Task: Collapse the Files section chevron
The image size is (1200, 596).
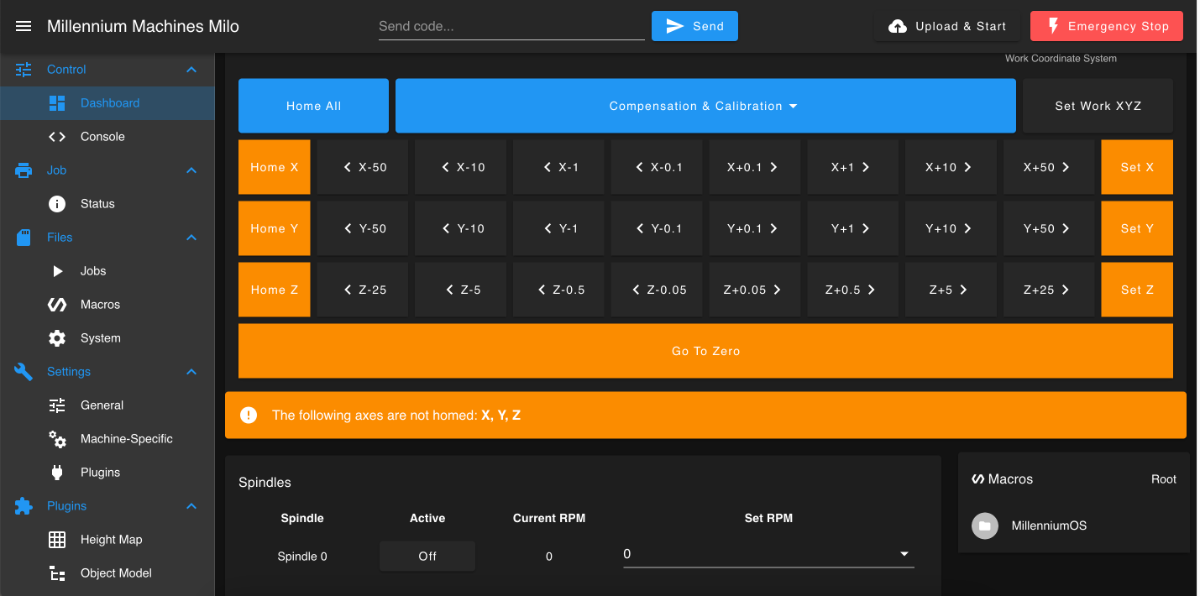Action: point(191,237)
